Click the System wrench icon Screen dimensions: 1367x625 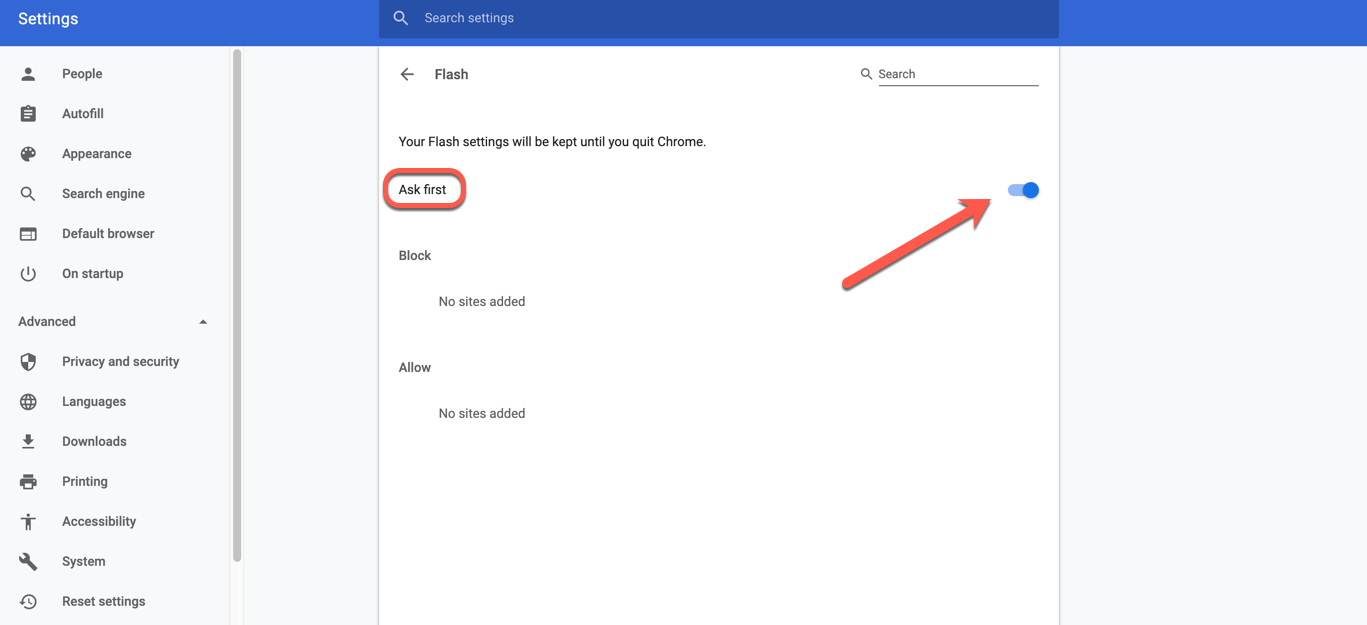click(x=28, y=562)
